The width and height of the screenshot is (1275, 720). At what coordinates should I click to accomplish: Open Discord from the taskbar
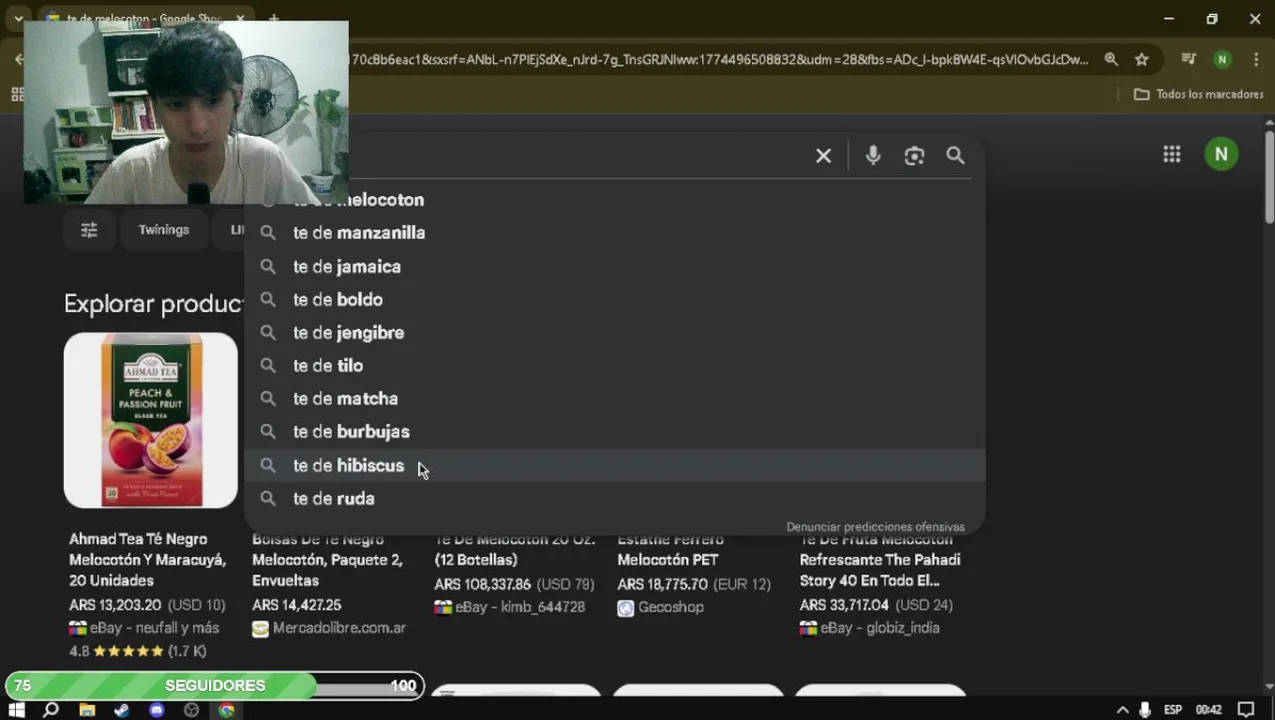(x=157, y=710)
